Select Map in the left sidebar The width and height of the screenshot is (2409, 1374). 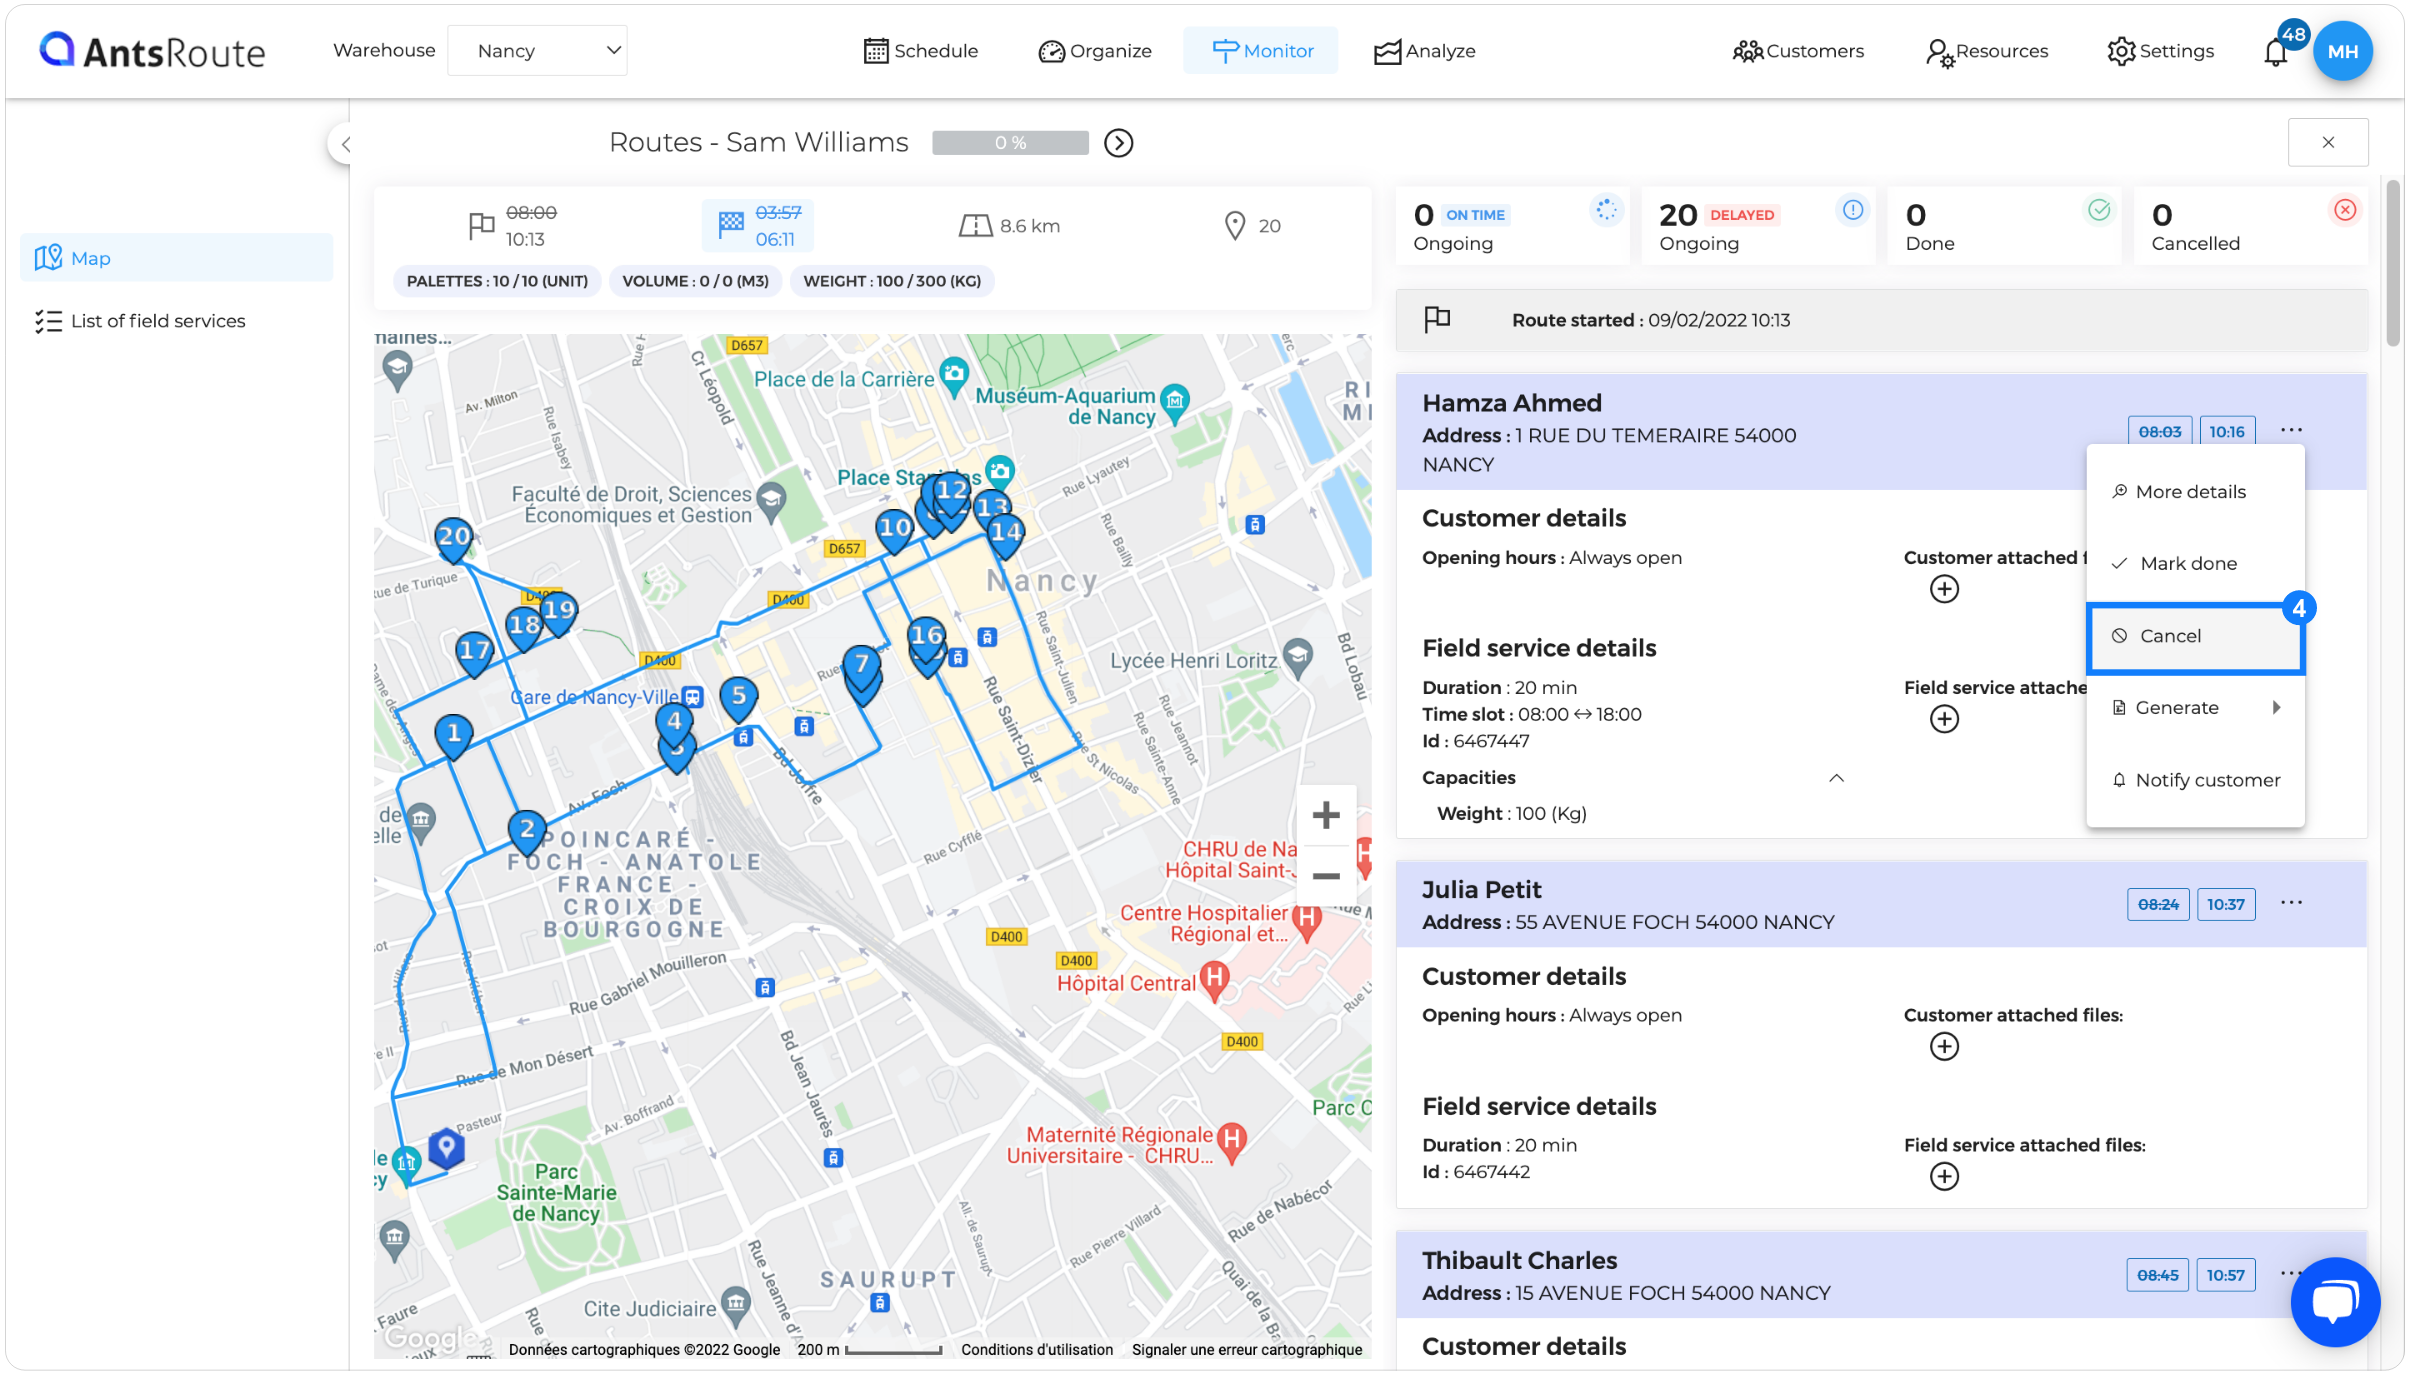point(176,258)
